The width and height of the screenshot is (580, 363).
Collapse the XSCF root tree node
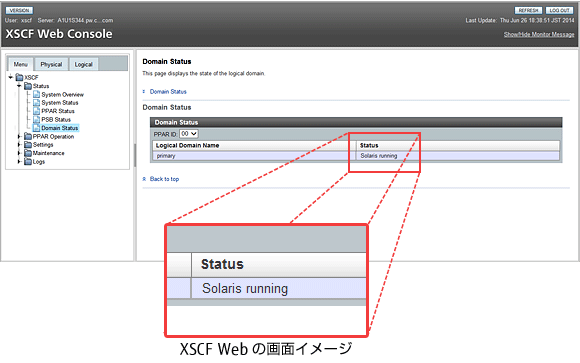click(11, 77)
